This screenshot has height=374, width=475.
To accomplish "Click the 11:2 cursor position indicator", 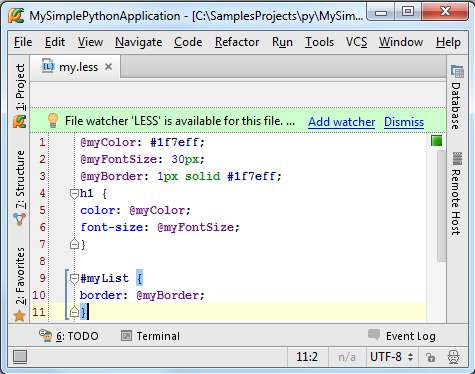I will (307, 357).
